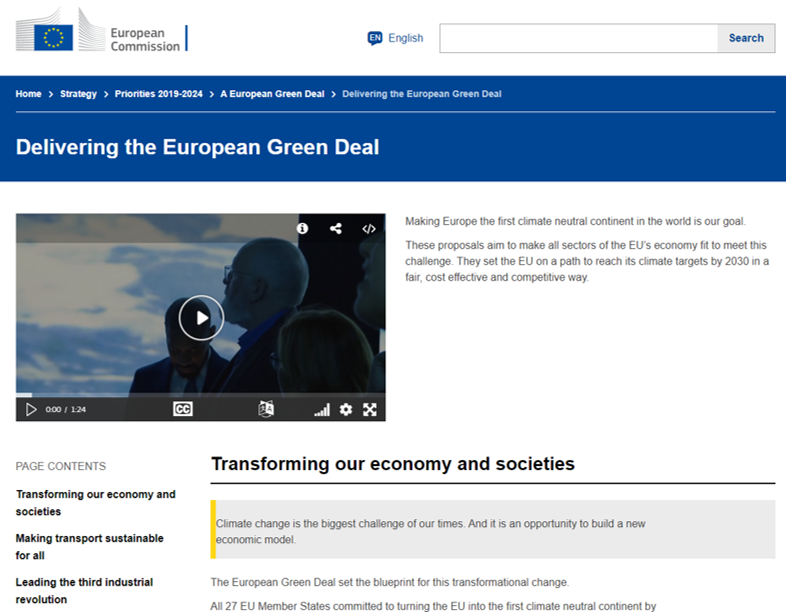Image resolution: width=786 pixels, height=612 pixels.
Task: Click the sentence starting All 27 EU Member States
Action: coord(433,606)
